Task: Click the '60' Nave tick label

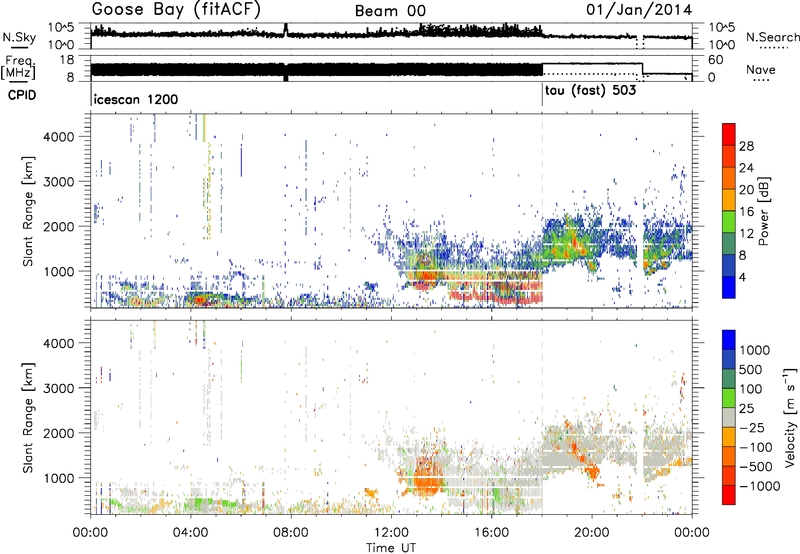Action: (716, 60)
